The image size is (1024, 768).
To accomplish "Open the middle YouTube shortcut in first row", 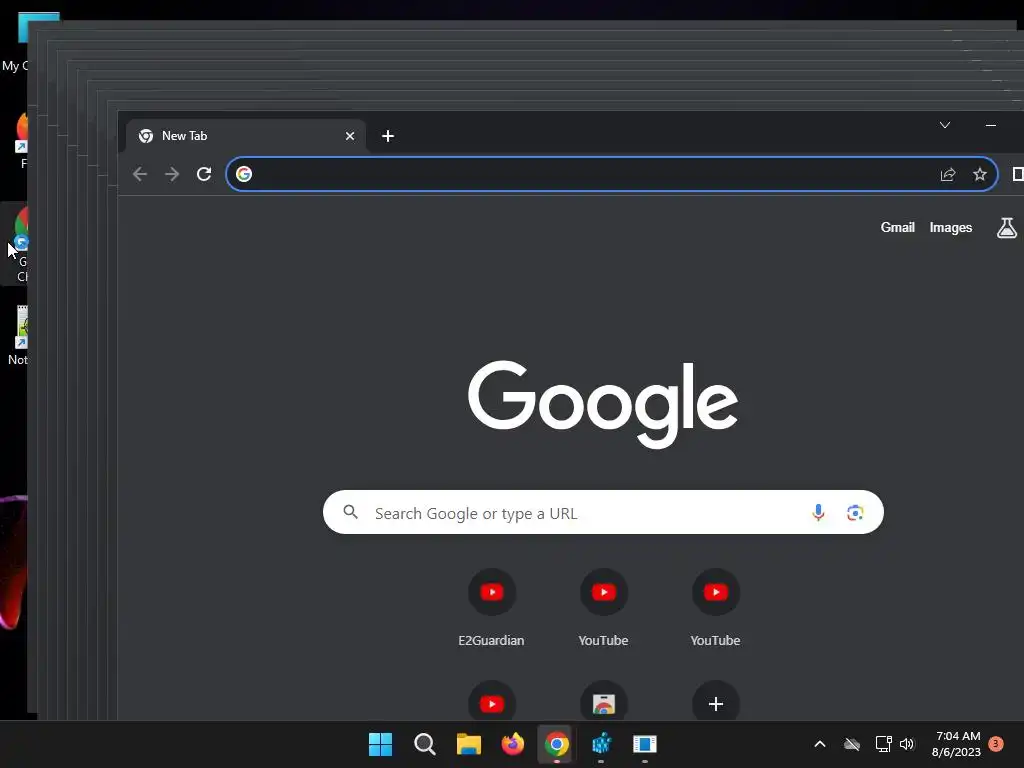I will click(603, 607).
